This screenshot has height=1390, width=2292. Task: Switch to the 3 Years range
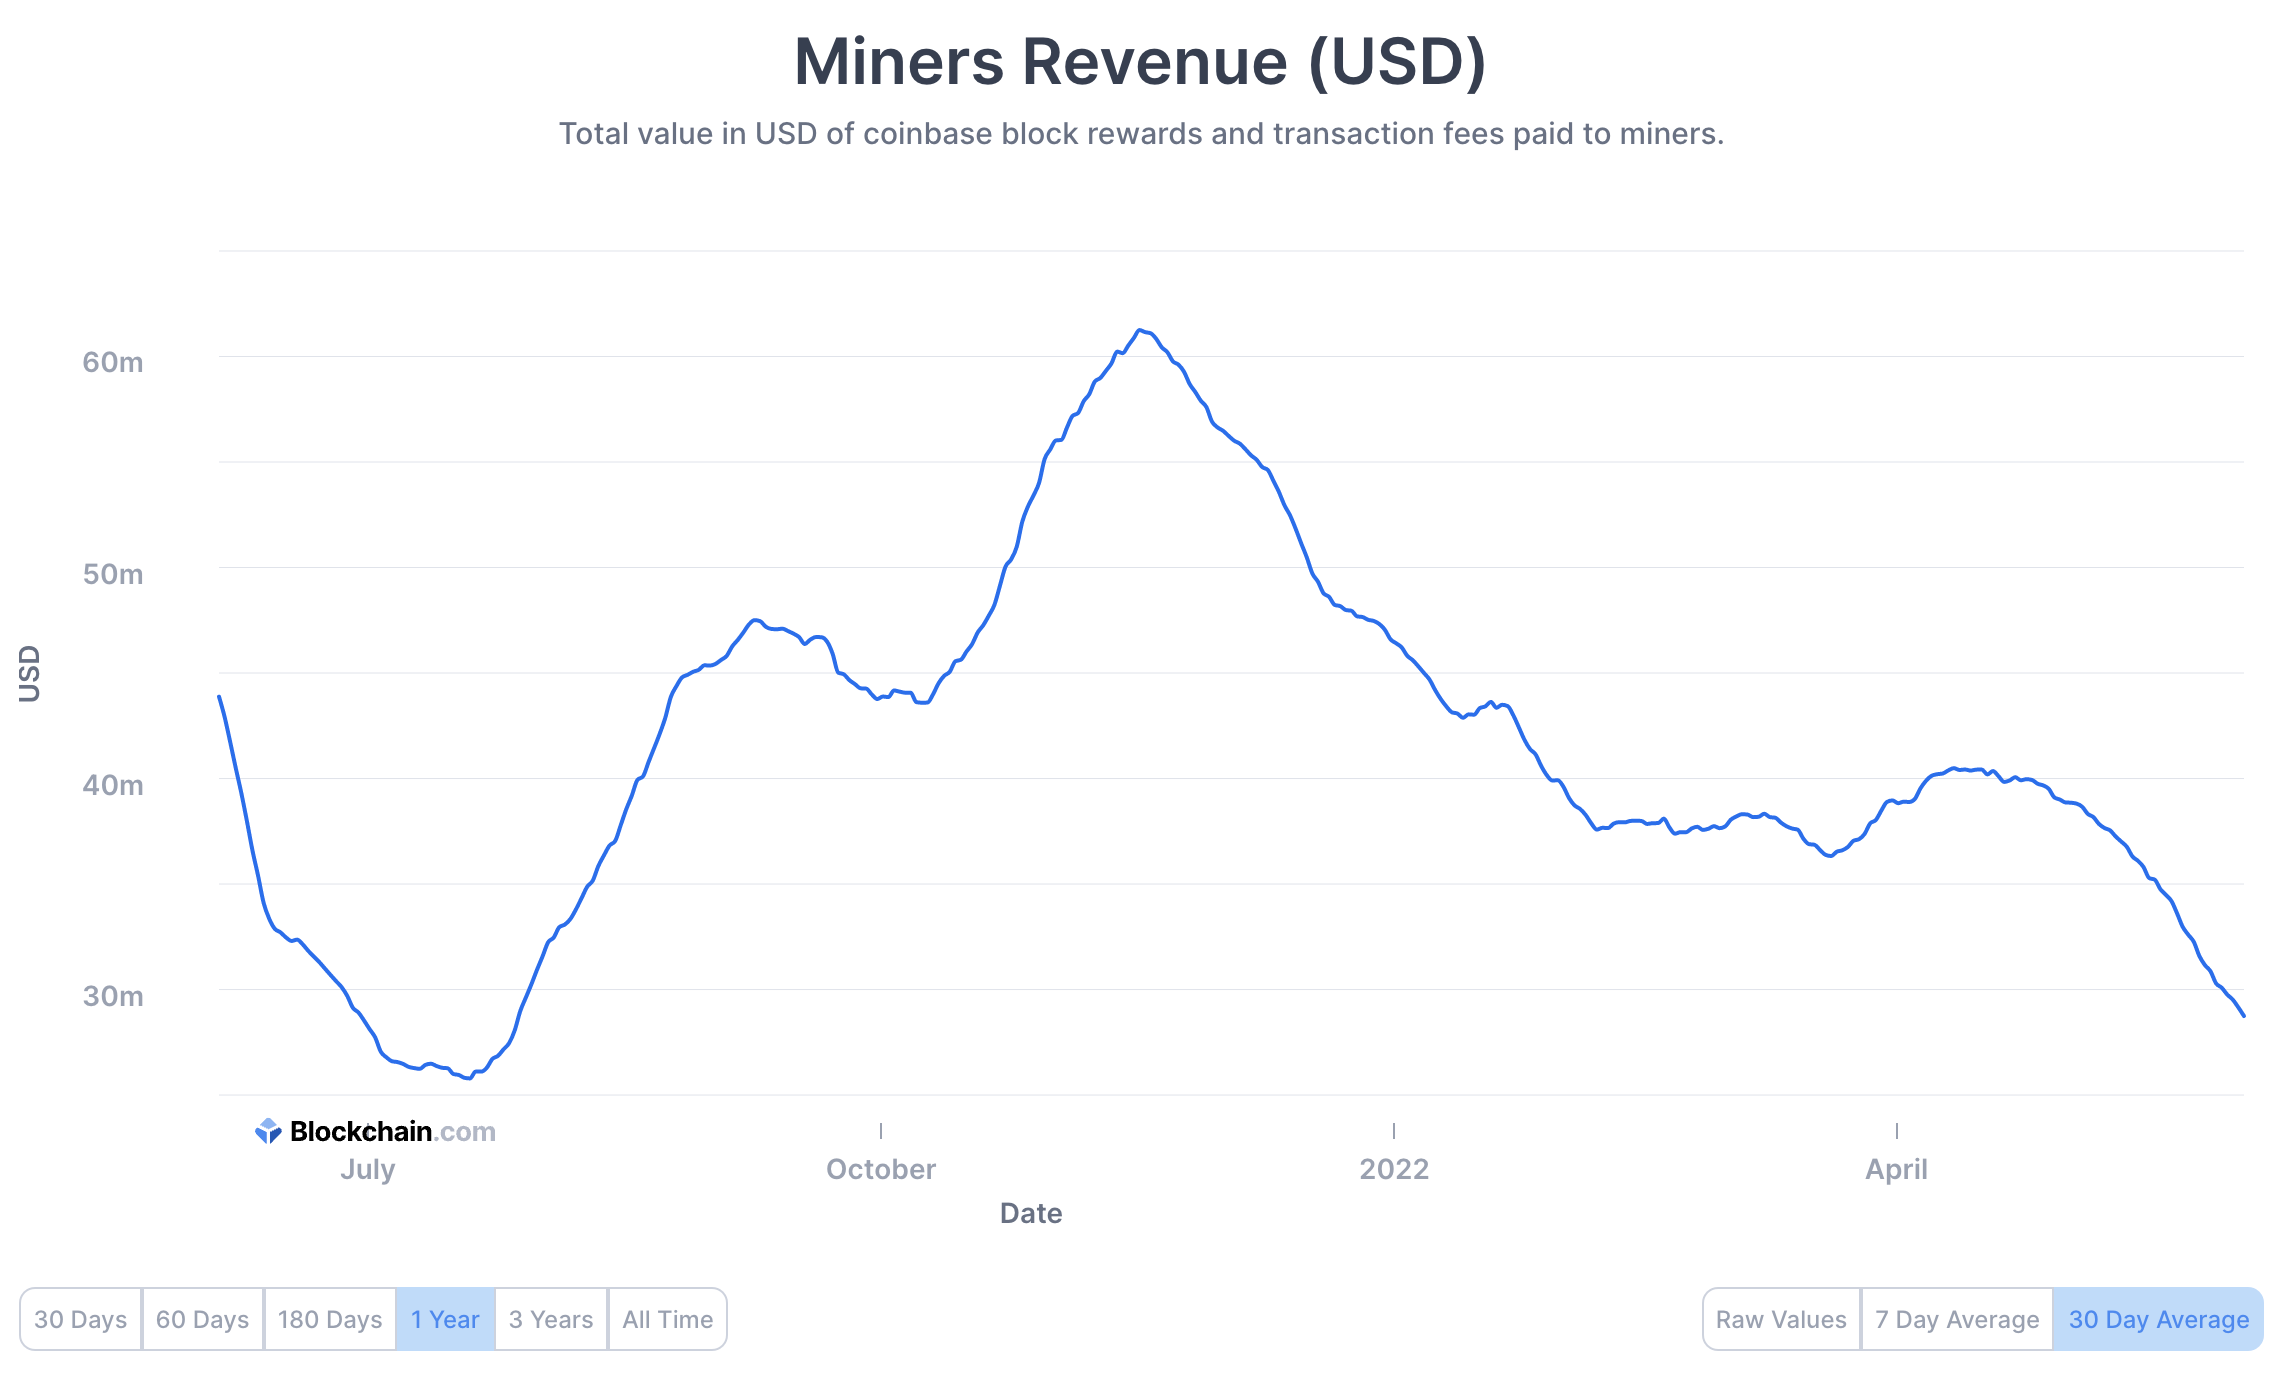pos(551,1319)
